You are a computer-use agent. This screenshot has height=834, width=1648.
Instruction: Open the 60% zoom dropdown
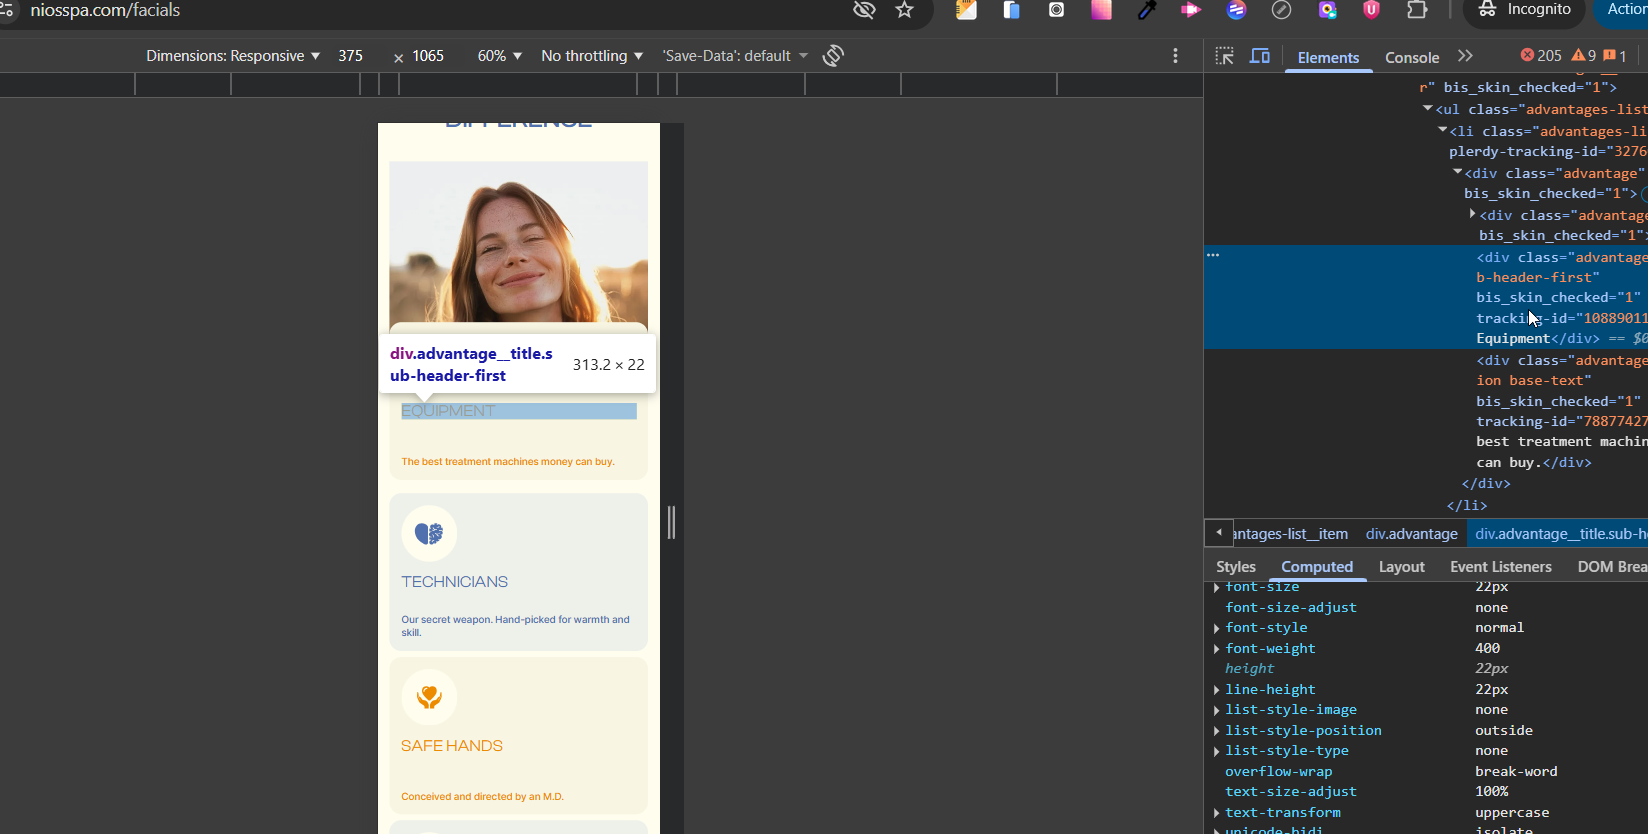(x=499, y=56)
